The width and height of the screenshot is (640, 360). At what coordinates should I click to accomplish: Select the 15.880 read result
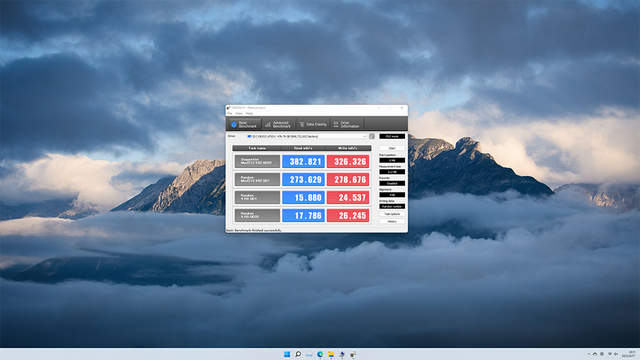(303, 197)
